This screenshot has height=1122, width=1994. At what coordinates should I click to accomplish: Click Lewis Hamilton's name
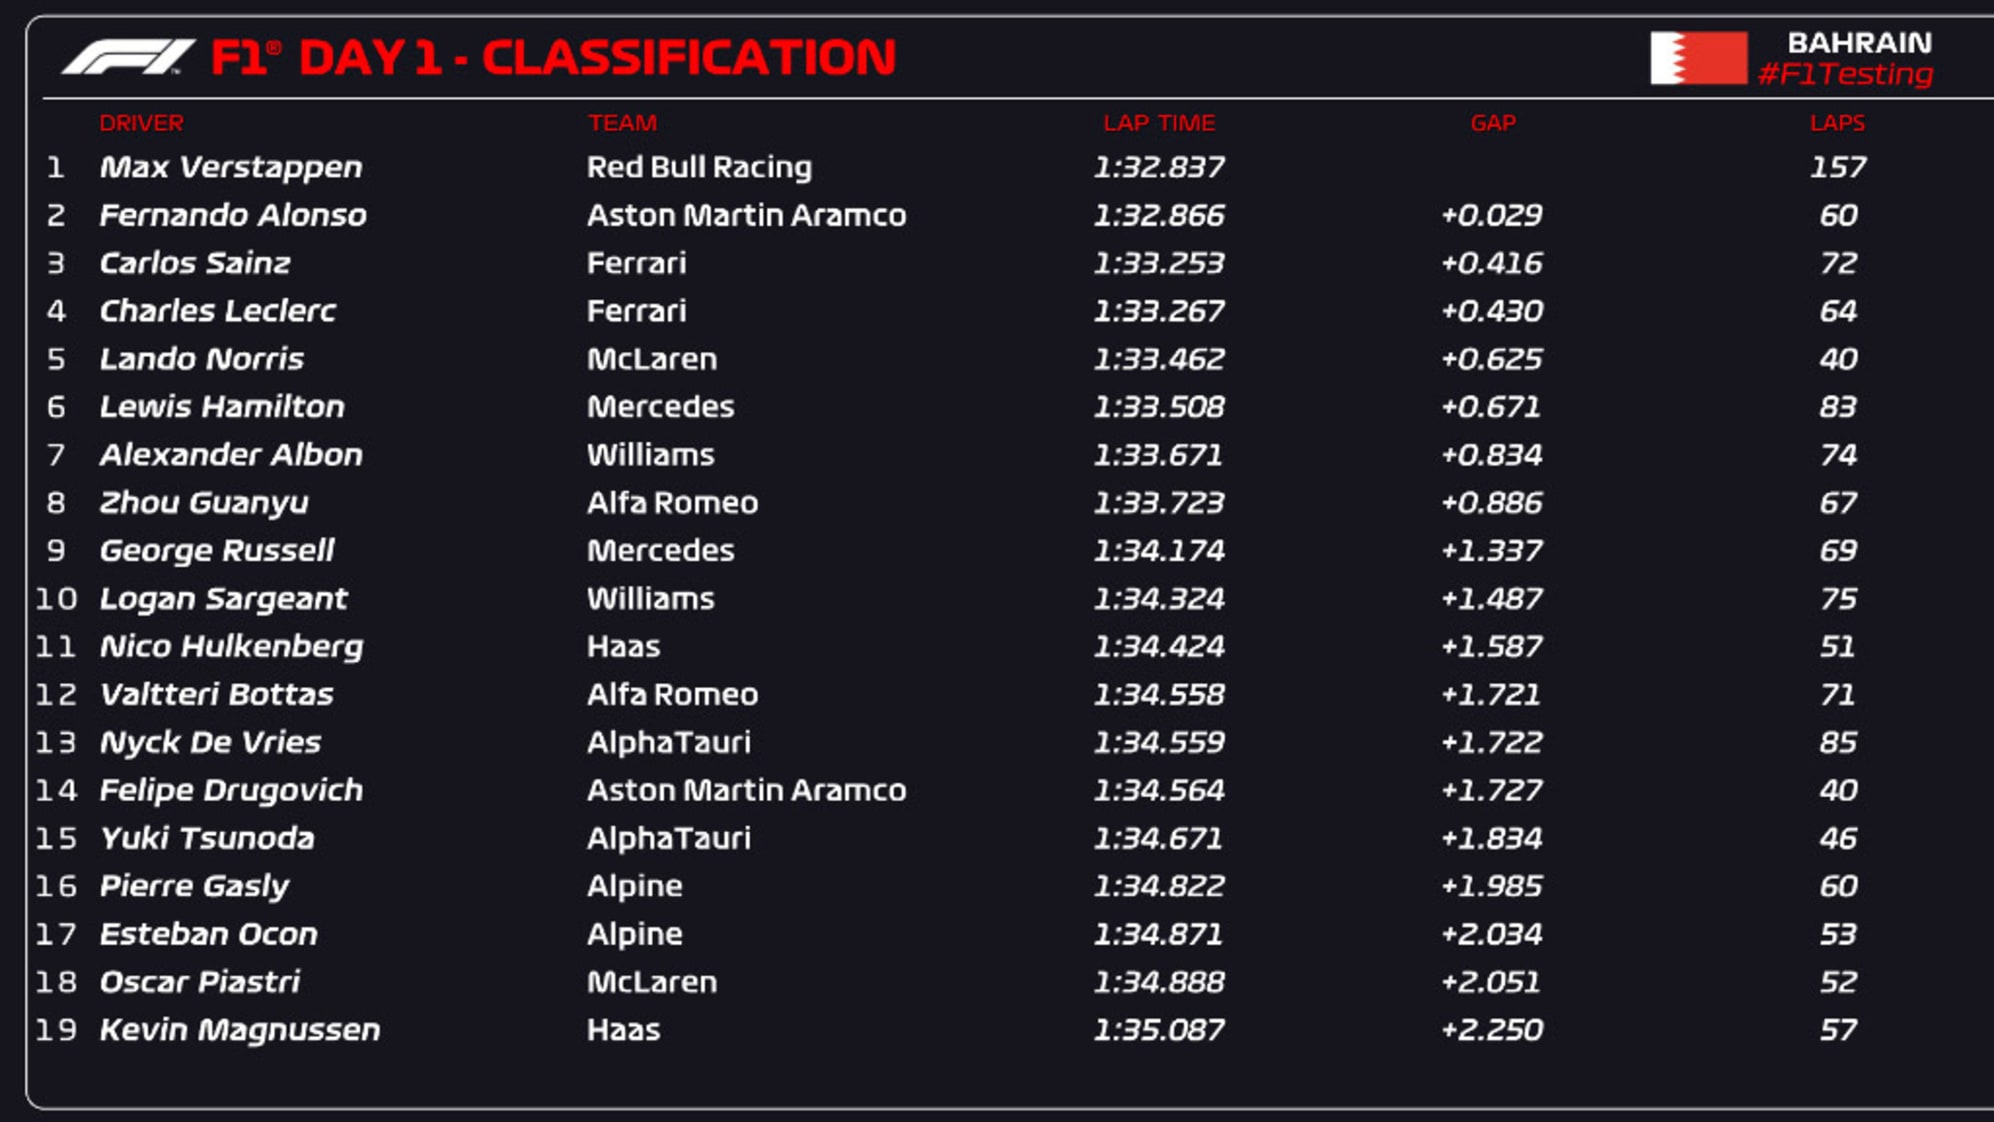[222, 407]
